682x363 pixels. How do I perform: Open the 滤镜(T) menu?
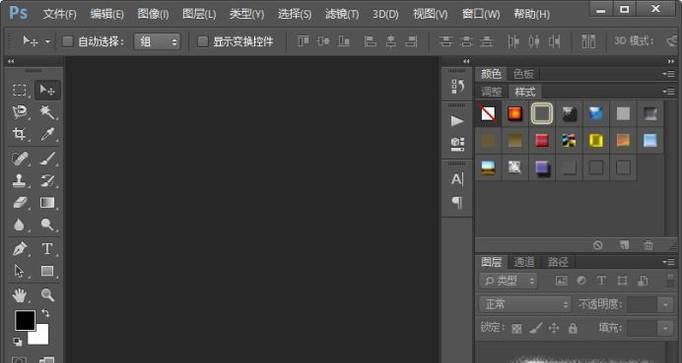pyautogui.click(x=342, y=14)
